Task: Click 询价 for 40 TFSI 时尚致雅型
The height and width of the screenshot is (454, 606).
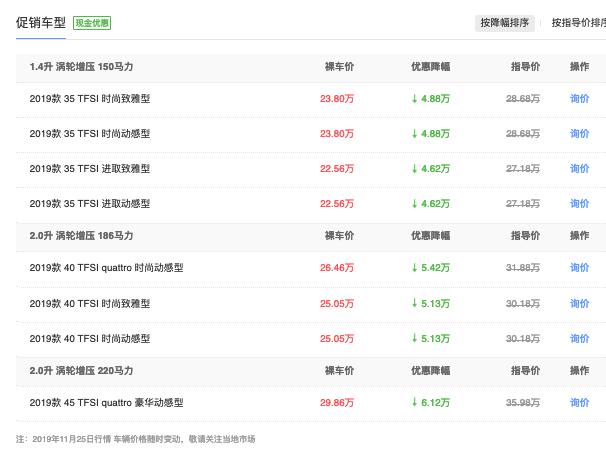Action: point(579,304)
